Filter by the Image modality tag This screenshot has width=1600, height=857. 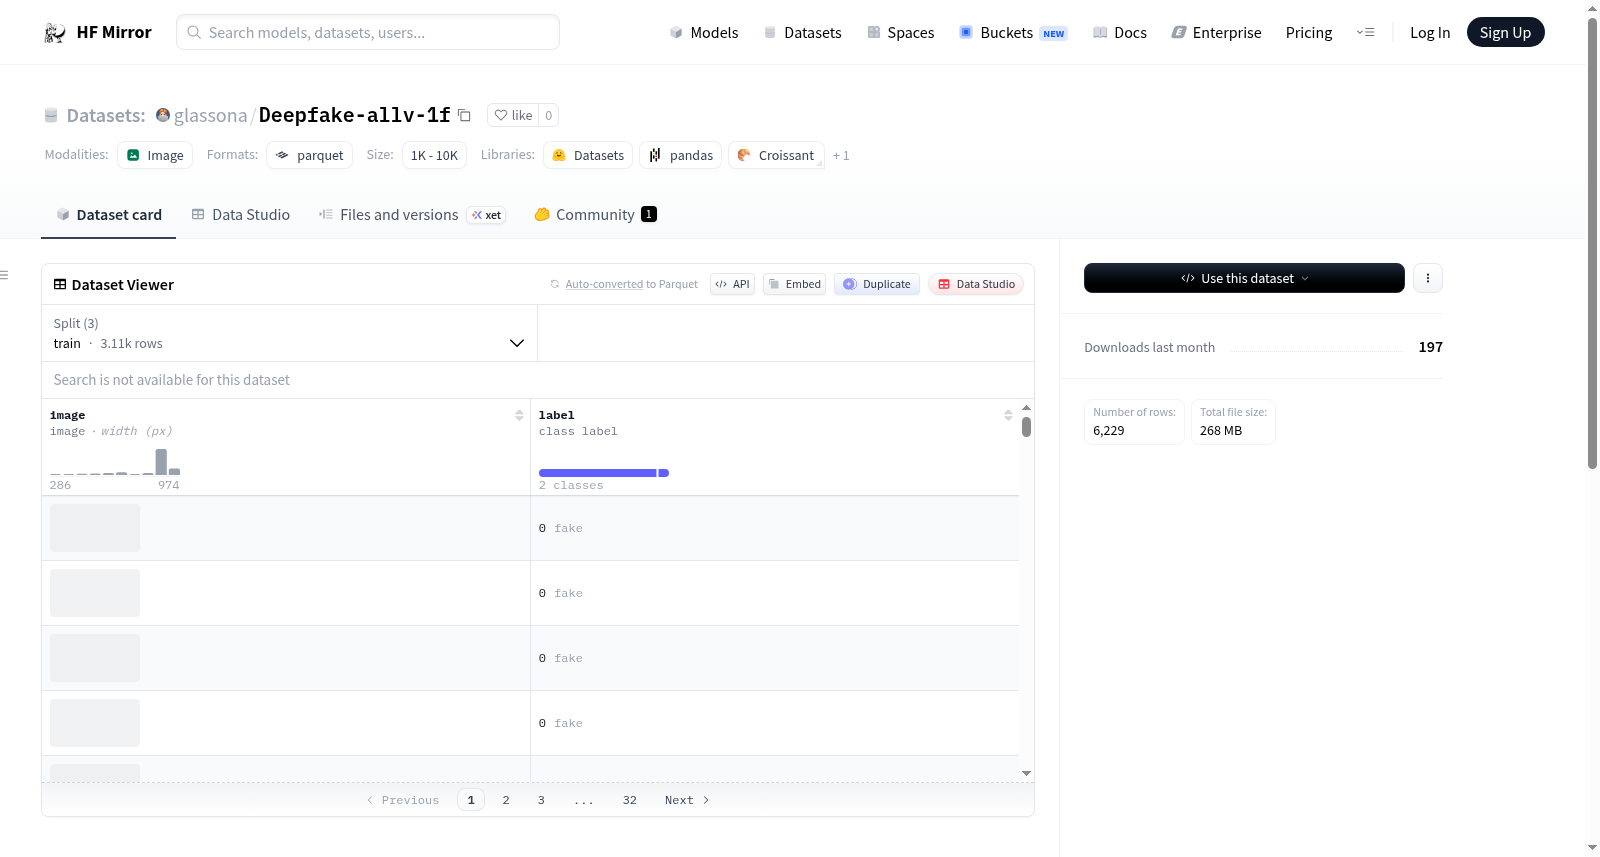click(x=155, y=155)
